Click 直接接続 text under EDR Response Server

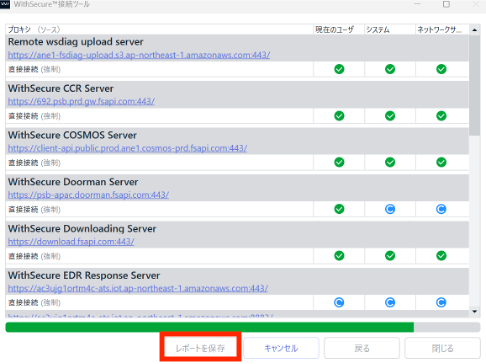point(23,303)
